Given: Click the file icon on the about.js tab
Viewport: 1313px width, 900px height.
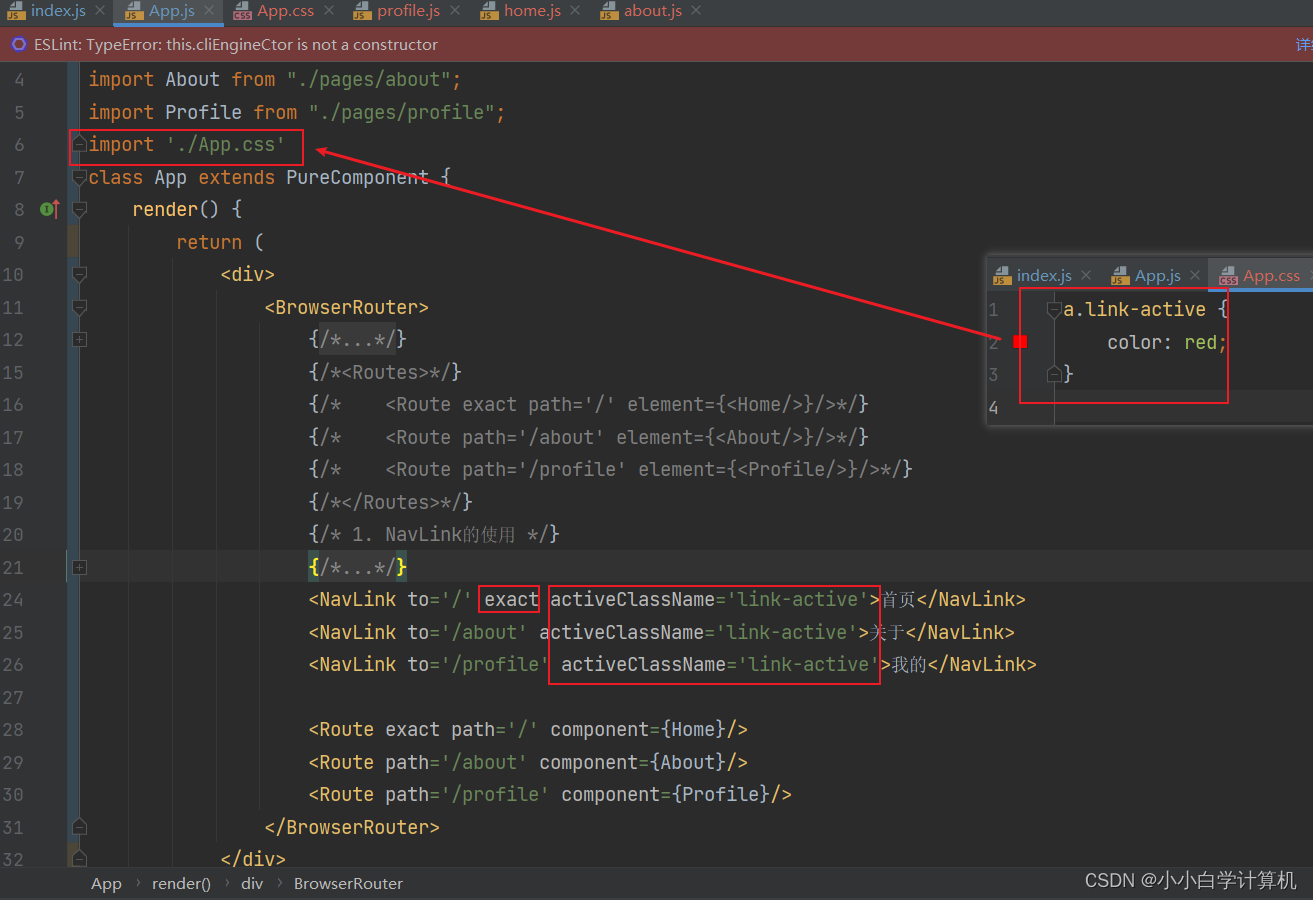Looking at the screenshot, I should 607,13.
